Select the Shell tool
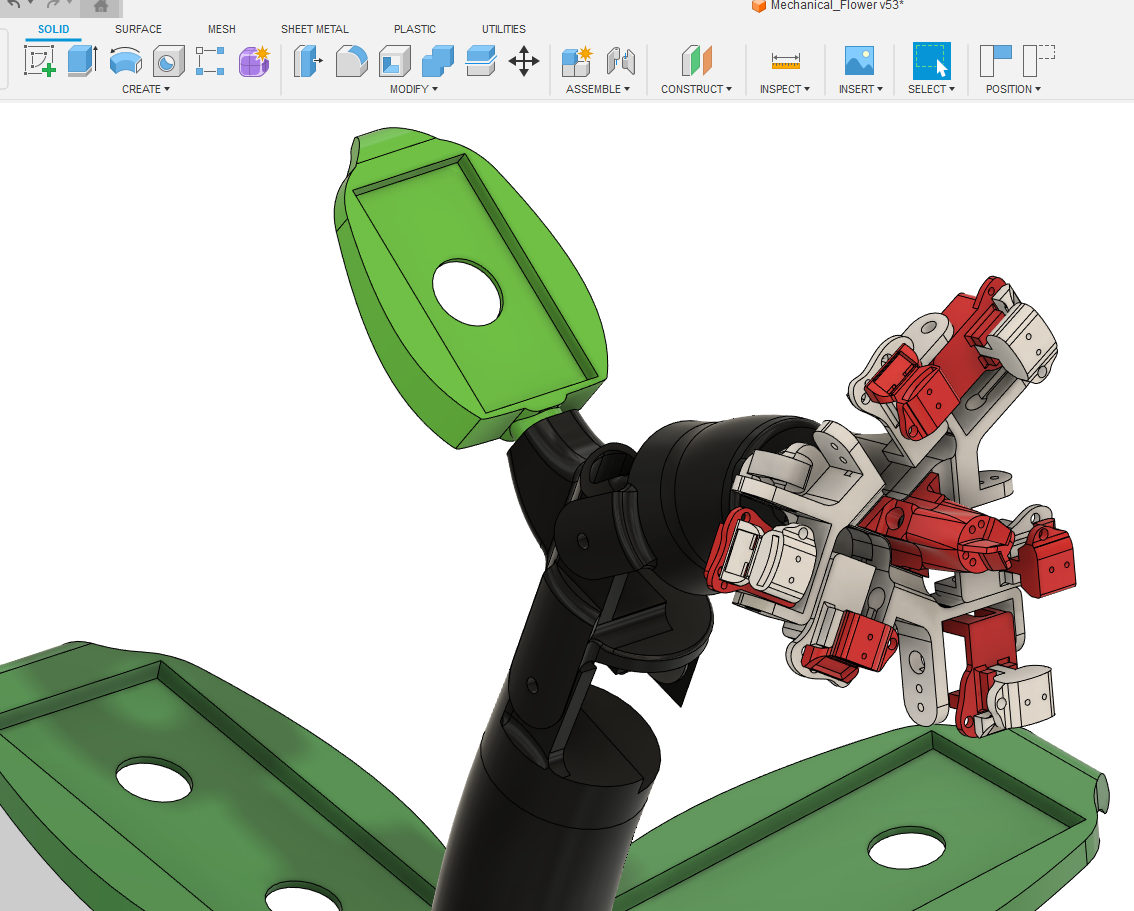This screenshot has width=1134, height=911. click(x=395, y=61)
